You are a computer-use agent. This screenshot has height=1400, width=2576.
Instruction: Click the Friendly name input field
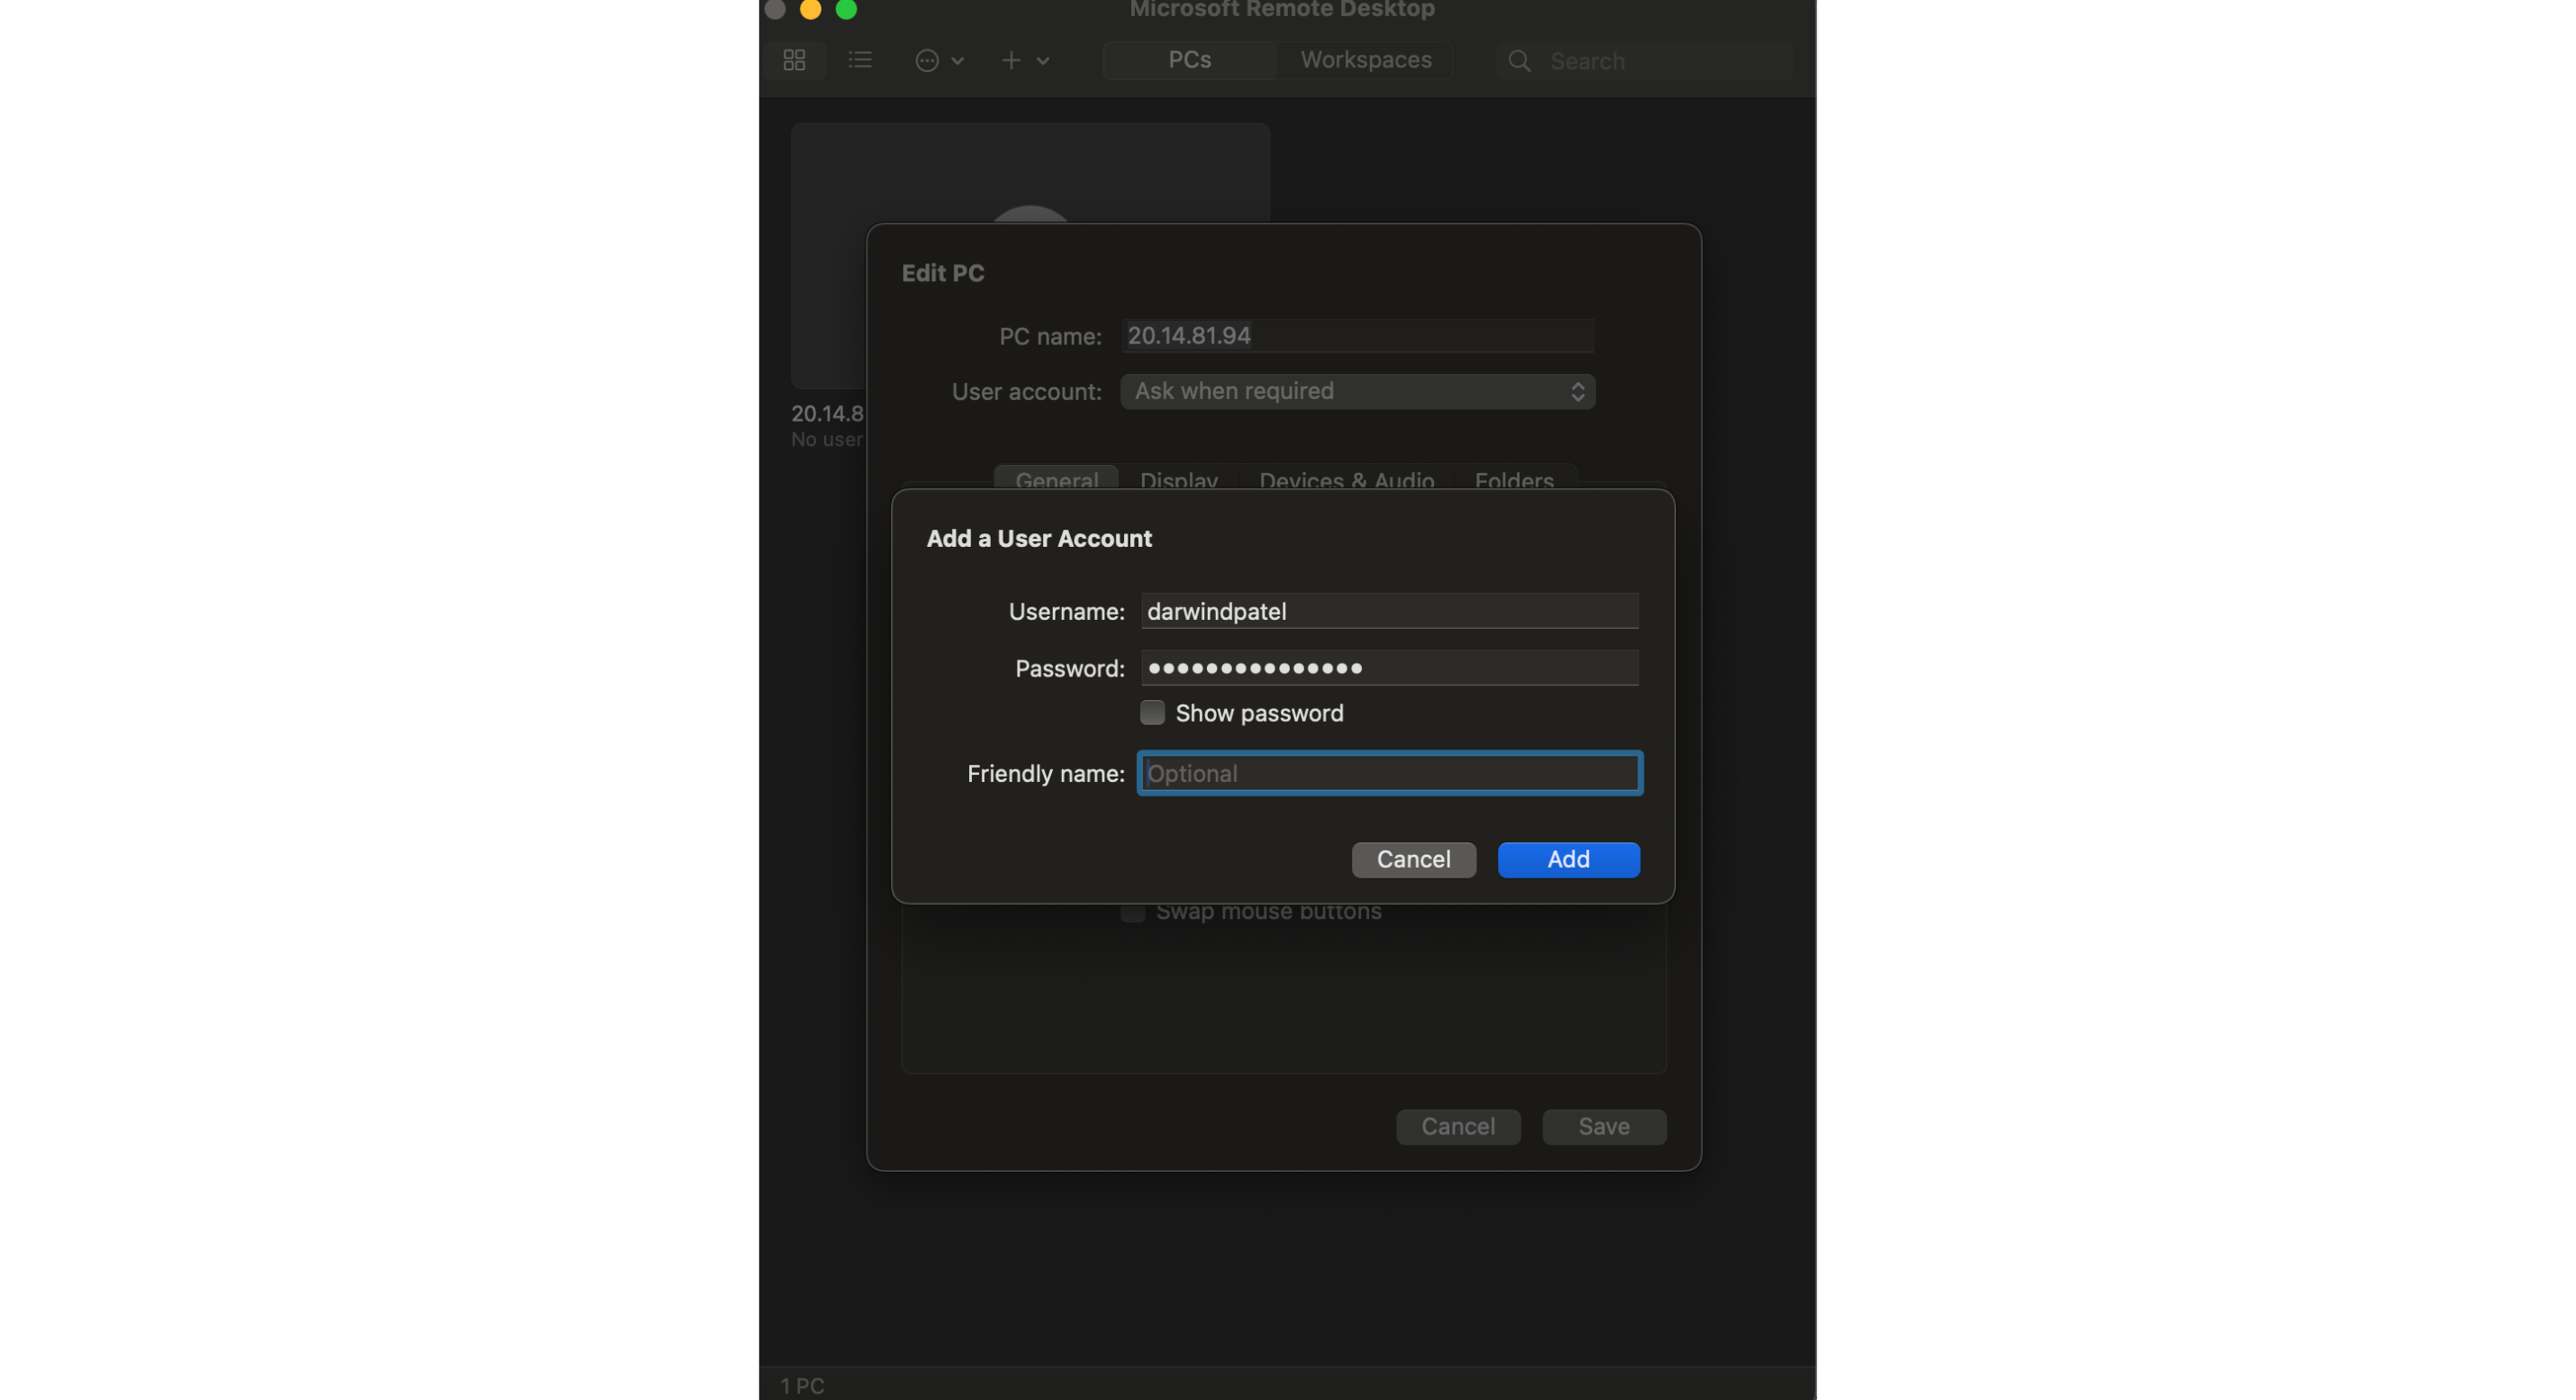click(1389, 774)
